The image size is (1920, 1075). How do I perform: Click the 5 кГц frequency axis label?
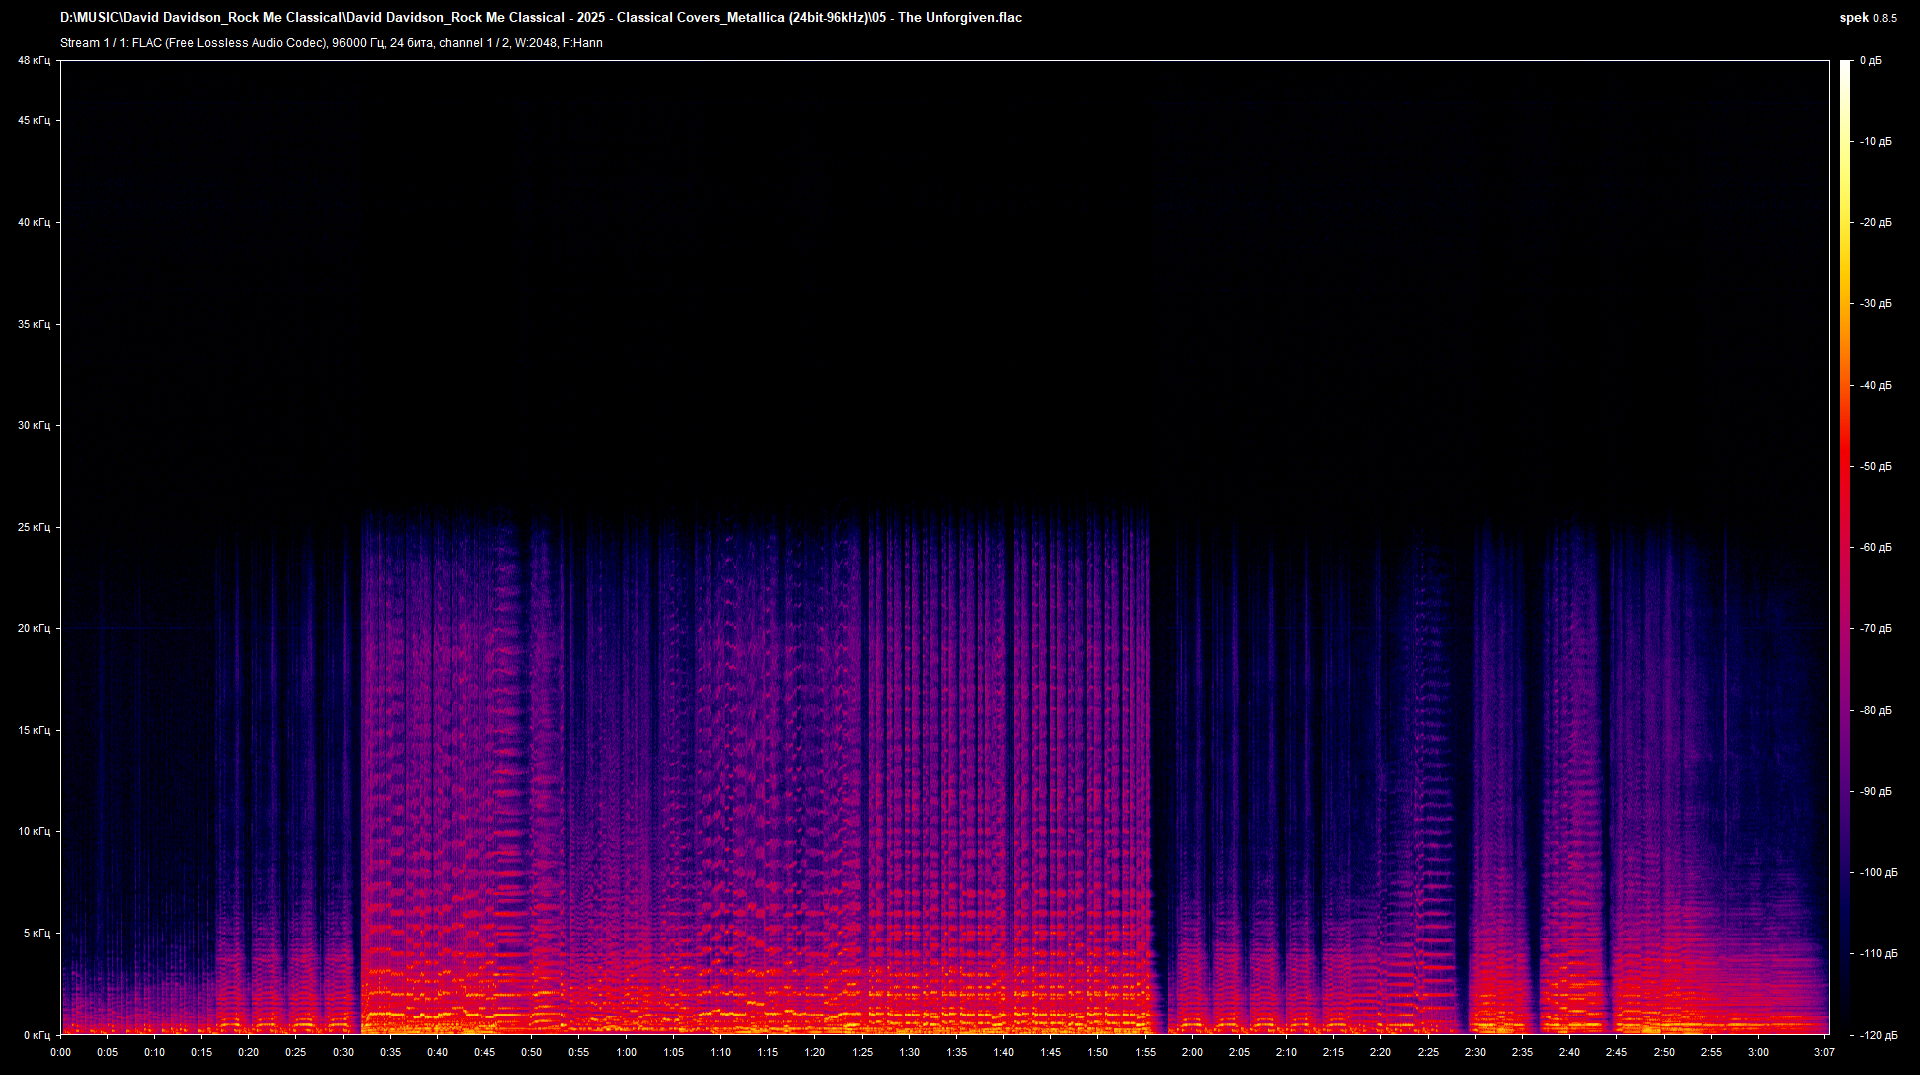click(x=37, y=934)
